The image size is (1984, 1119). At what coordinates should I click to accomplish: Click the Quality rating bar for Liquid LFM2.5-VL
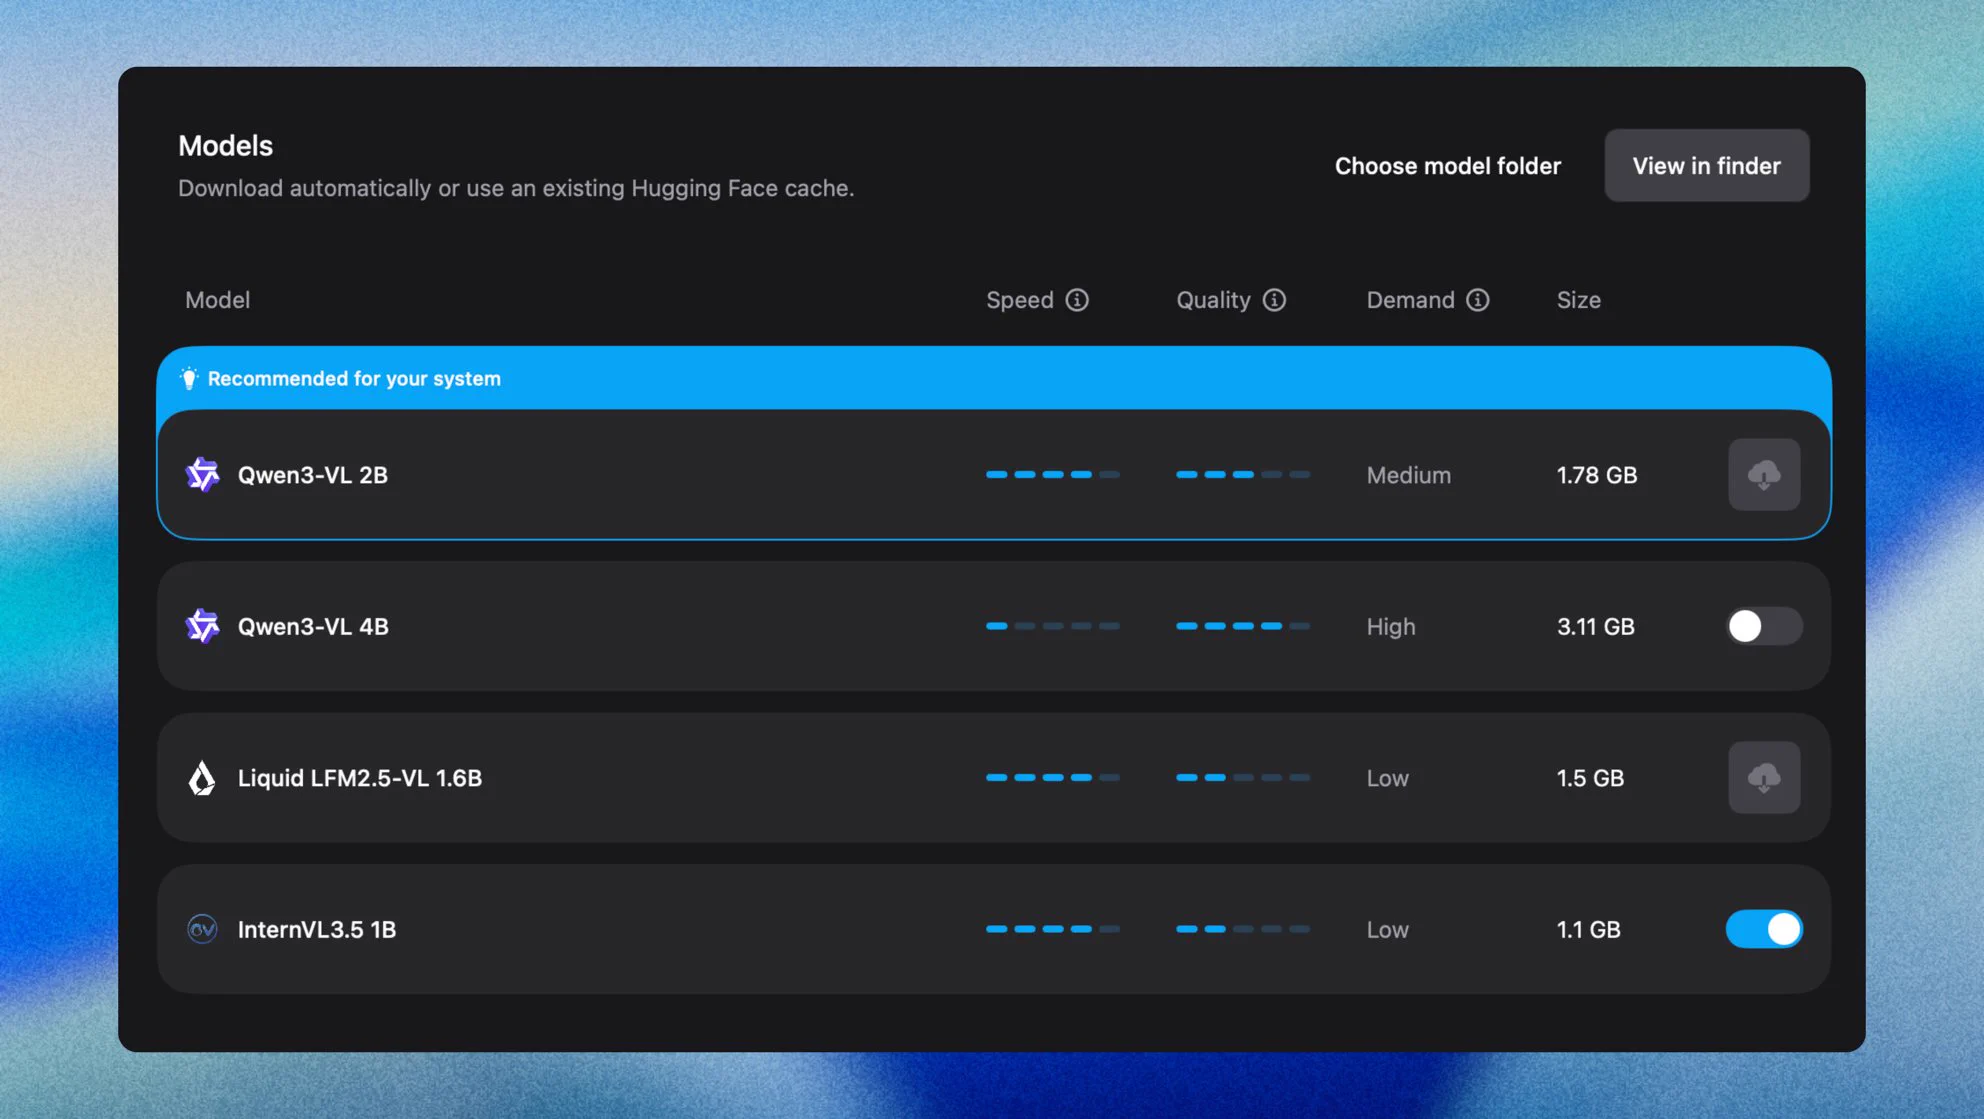[x=1243, y=778]
